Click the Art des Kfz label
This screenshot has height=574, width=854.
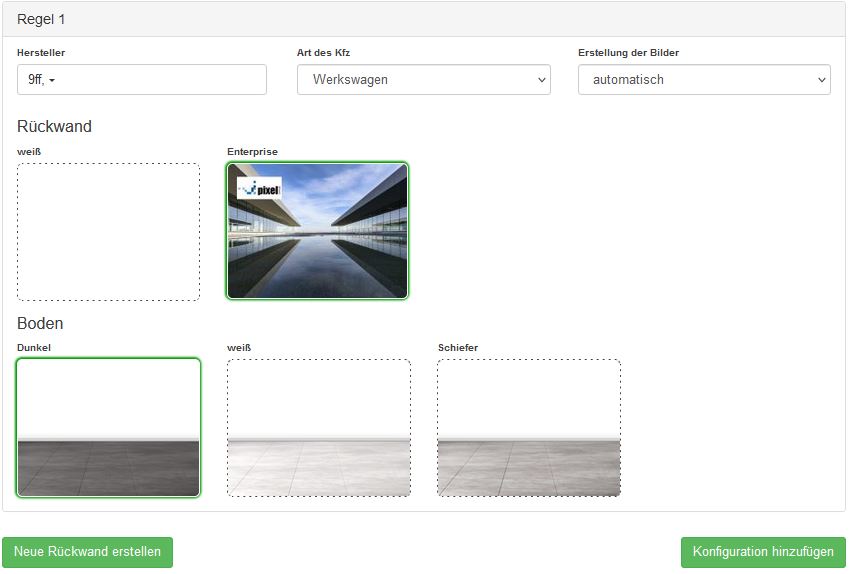pyautogui.click(x=324, y=53)
